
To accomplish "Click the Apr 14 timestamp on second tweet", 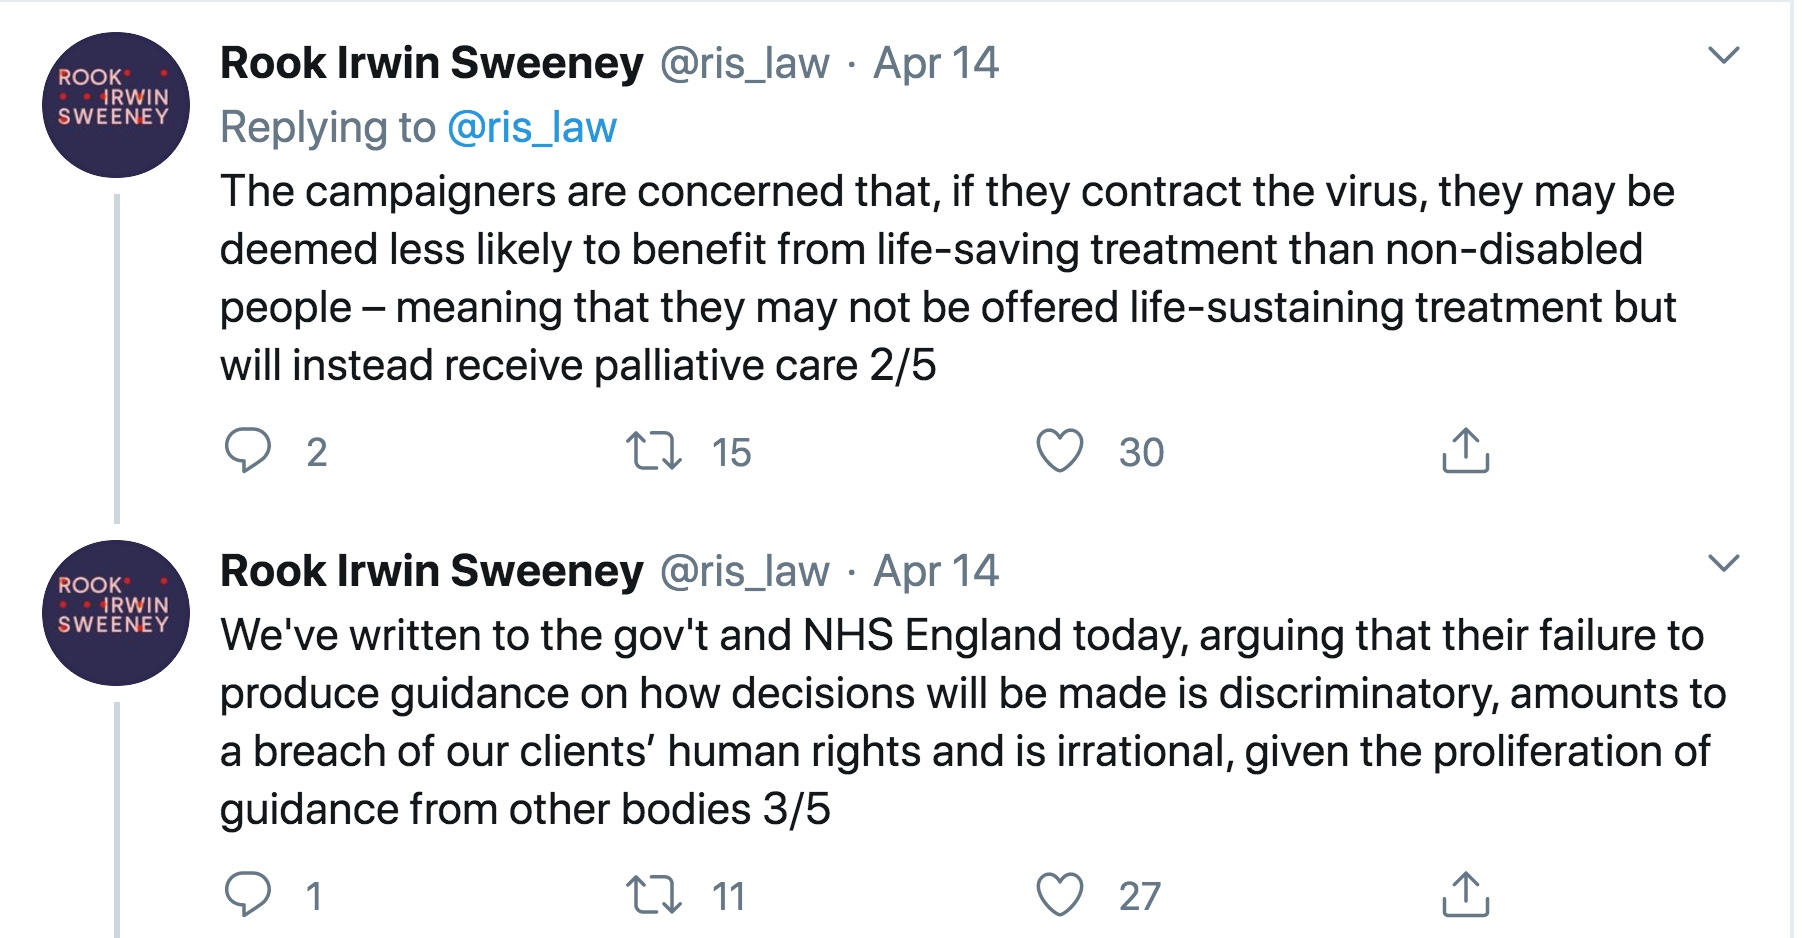I will tap(936, 571).
